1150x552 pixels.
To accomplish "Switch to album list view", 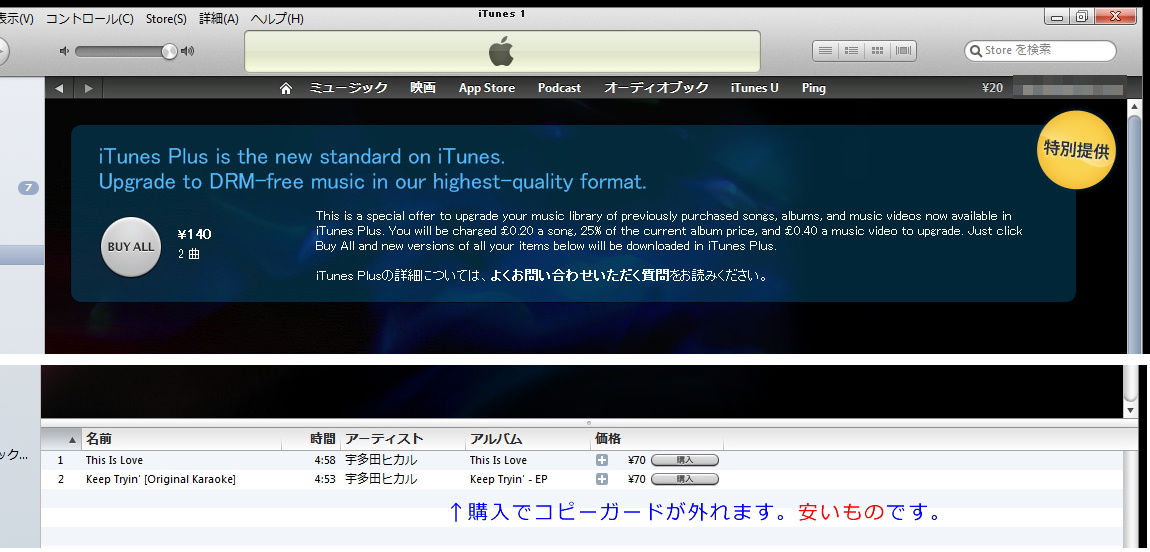I will 851,51.
